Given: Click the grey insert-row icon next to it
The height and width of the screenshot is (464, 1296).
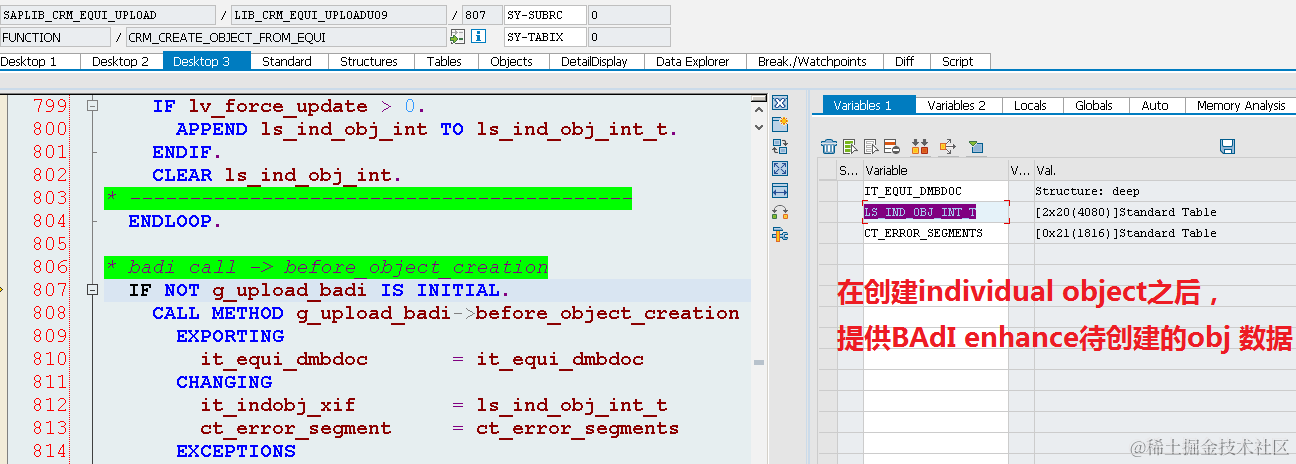Looking at the screenshot, I should [871, 147].
